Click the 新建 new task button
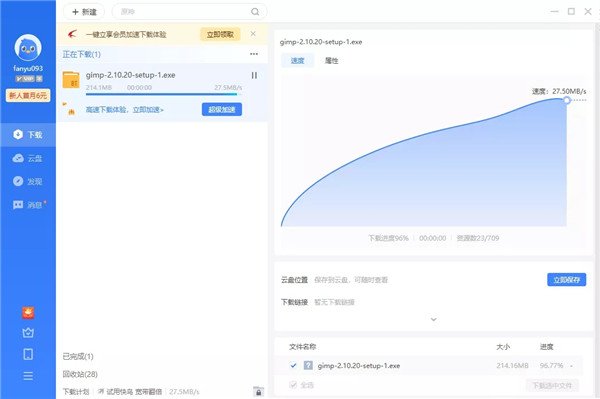600x399 pixels. (x=84, y=12)
